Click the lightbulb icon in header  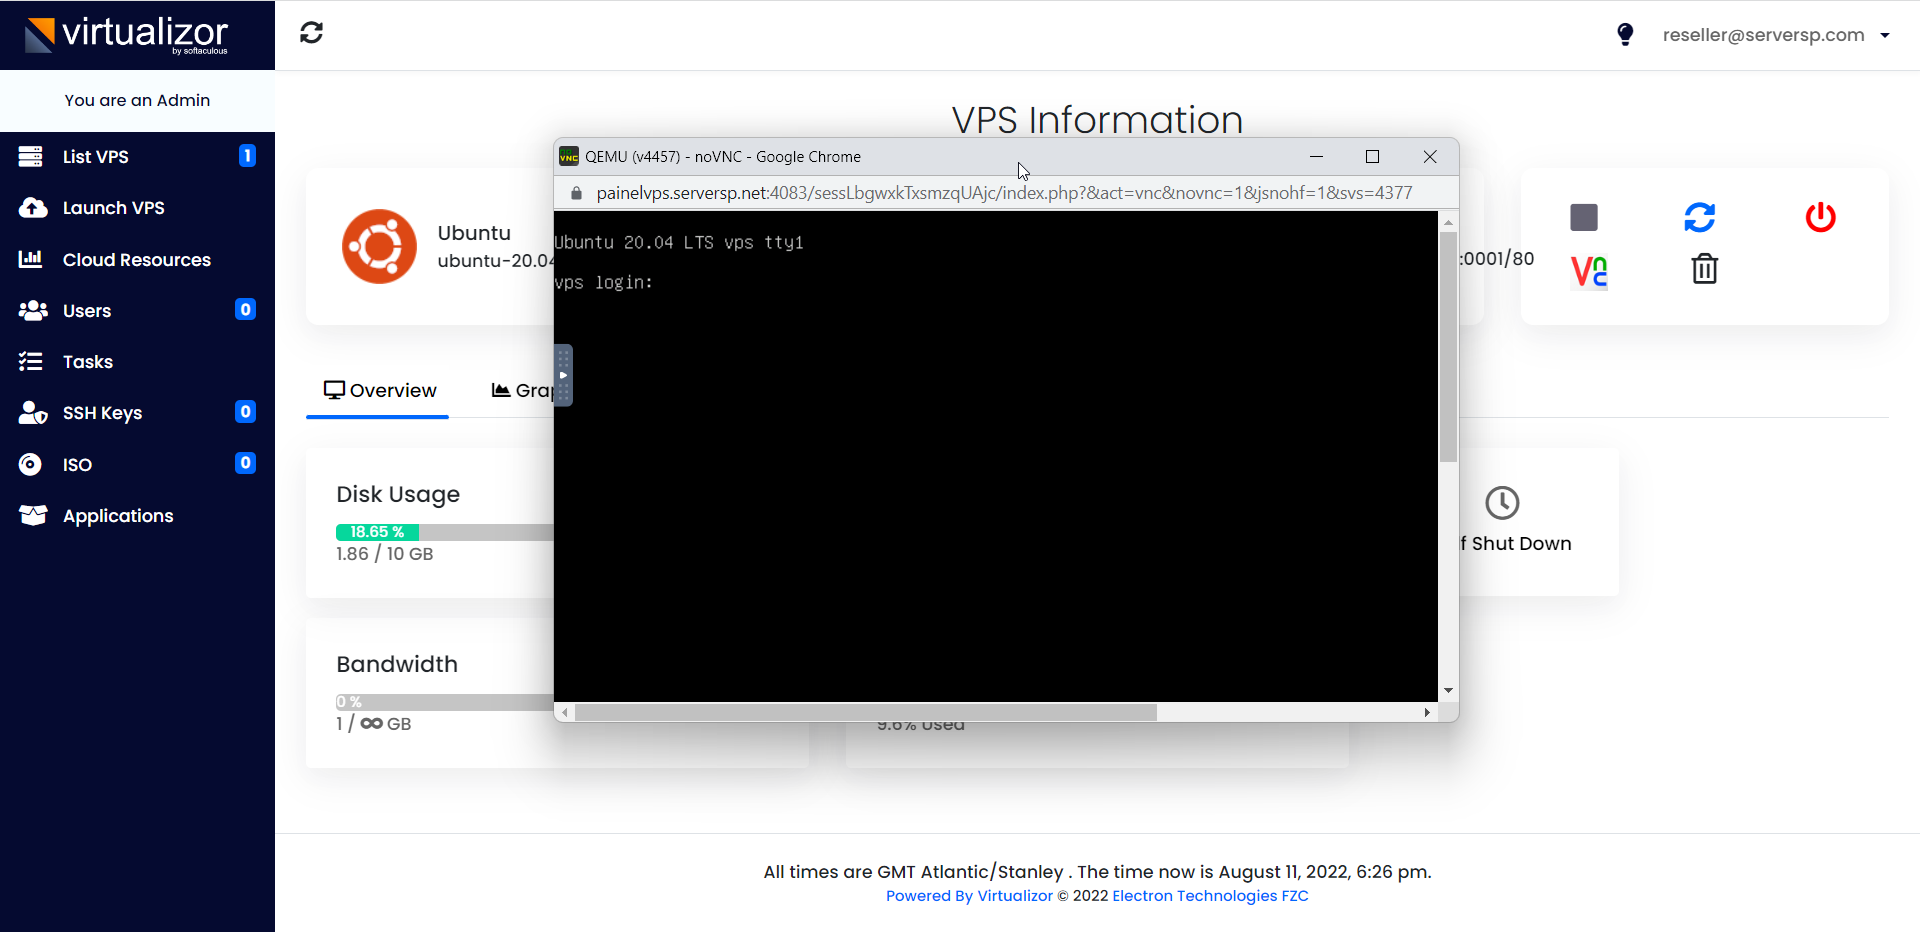[1625, 35]
